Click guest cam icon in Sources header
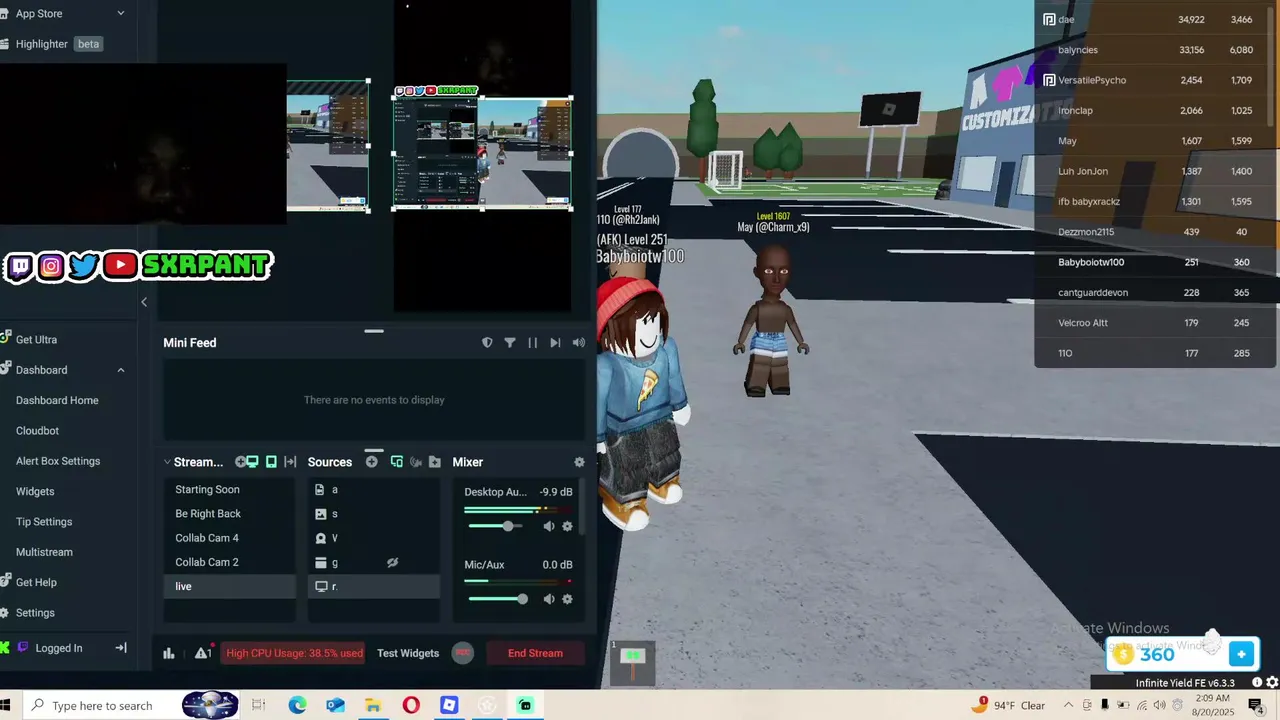The width and height of the screenshot is (1280, 720). click(x=416, y=462)
